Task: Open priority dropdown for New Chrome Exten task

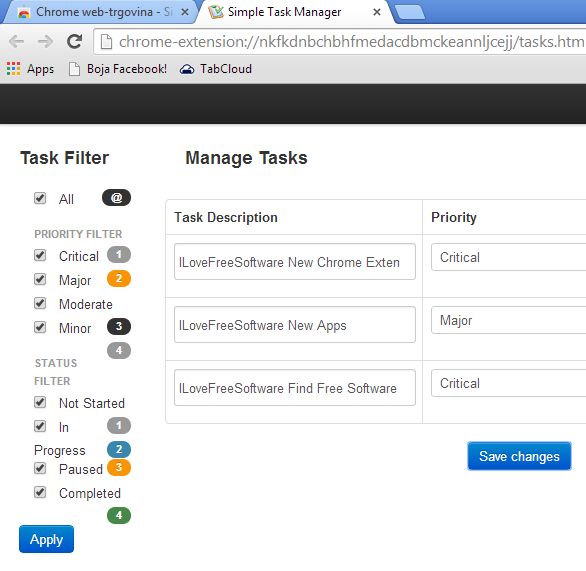Action: (508, 257)
